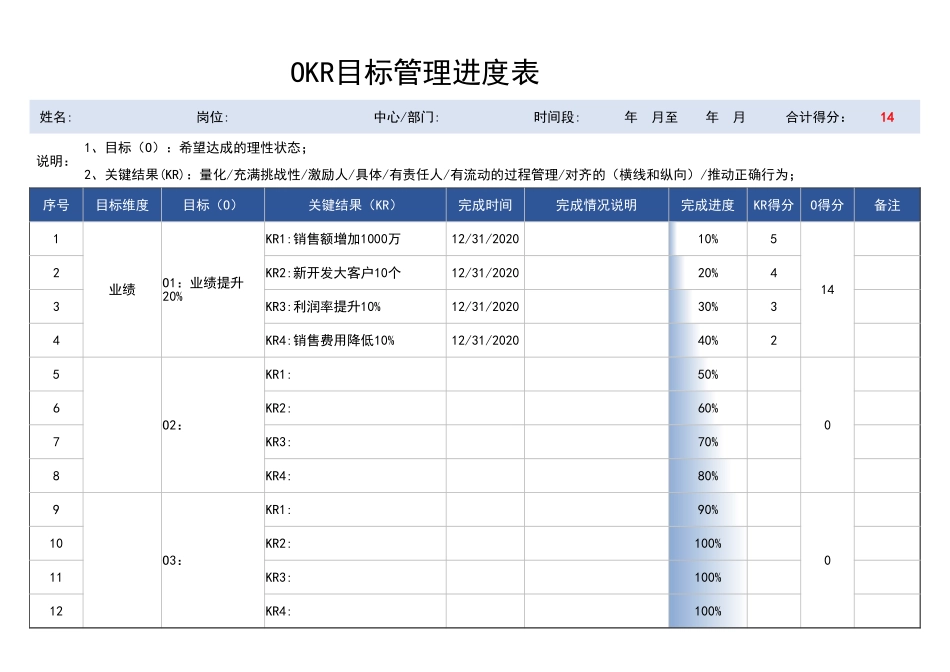Select KR1：销售额增加1000万 cell

click(352, 239)
